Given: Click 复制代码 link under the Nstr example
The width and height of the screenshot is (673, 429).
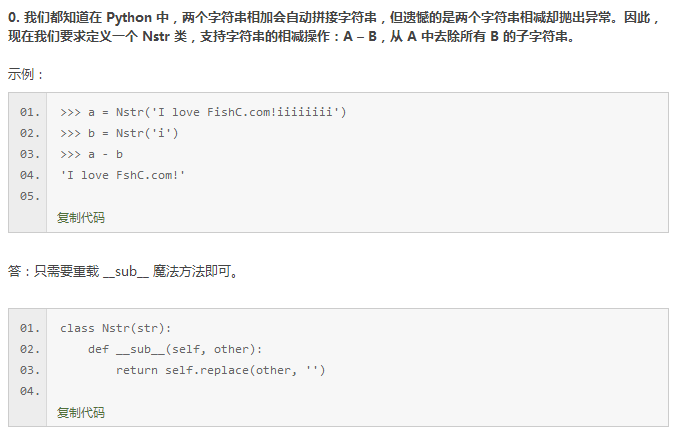Looking at the screenshot, I should point(81,217).
